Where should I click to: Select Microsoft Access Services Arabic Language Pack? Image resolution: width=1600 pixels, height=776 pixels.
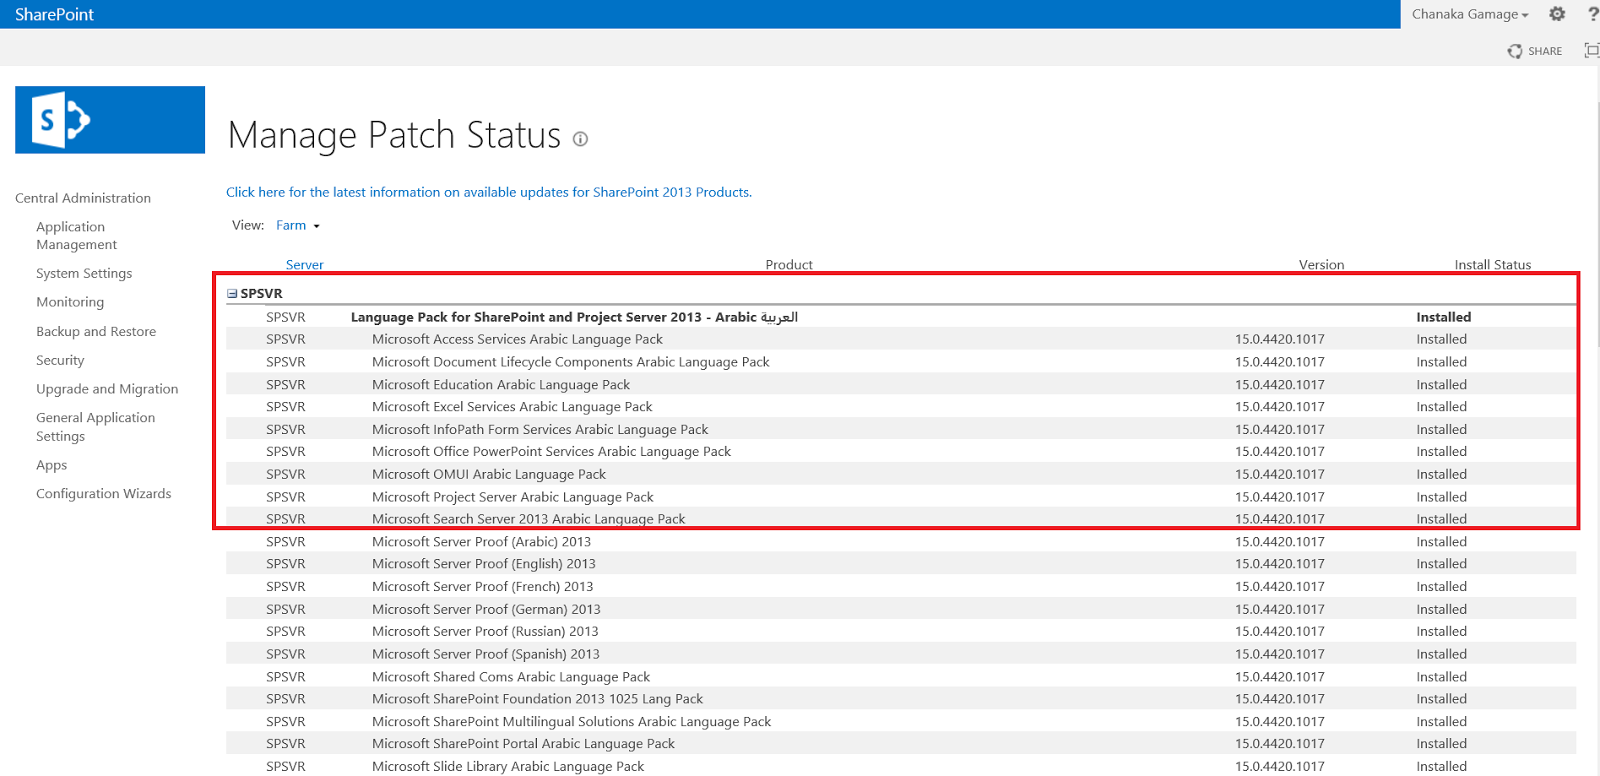[x=901, y=339]
